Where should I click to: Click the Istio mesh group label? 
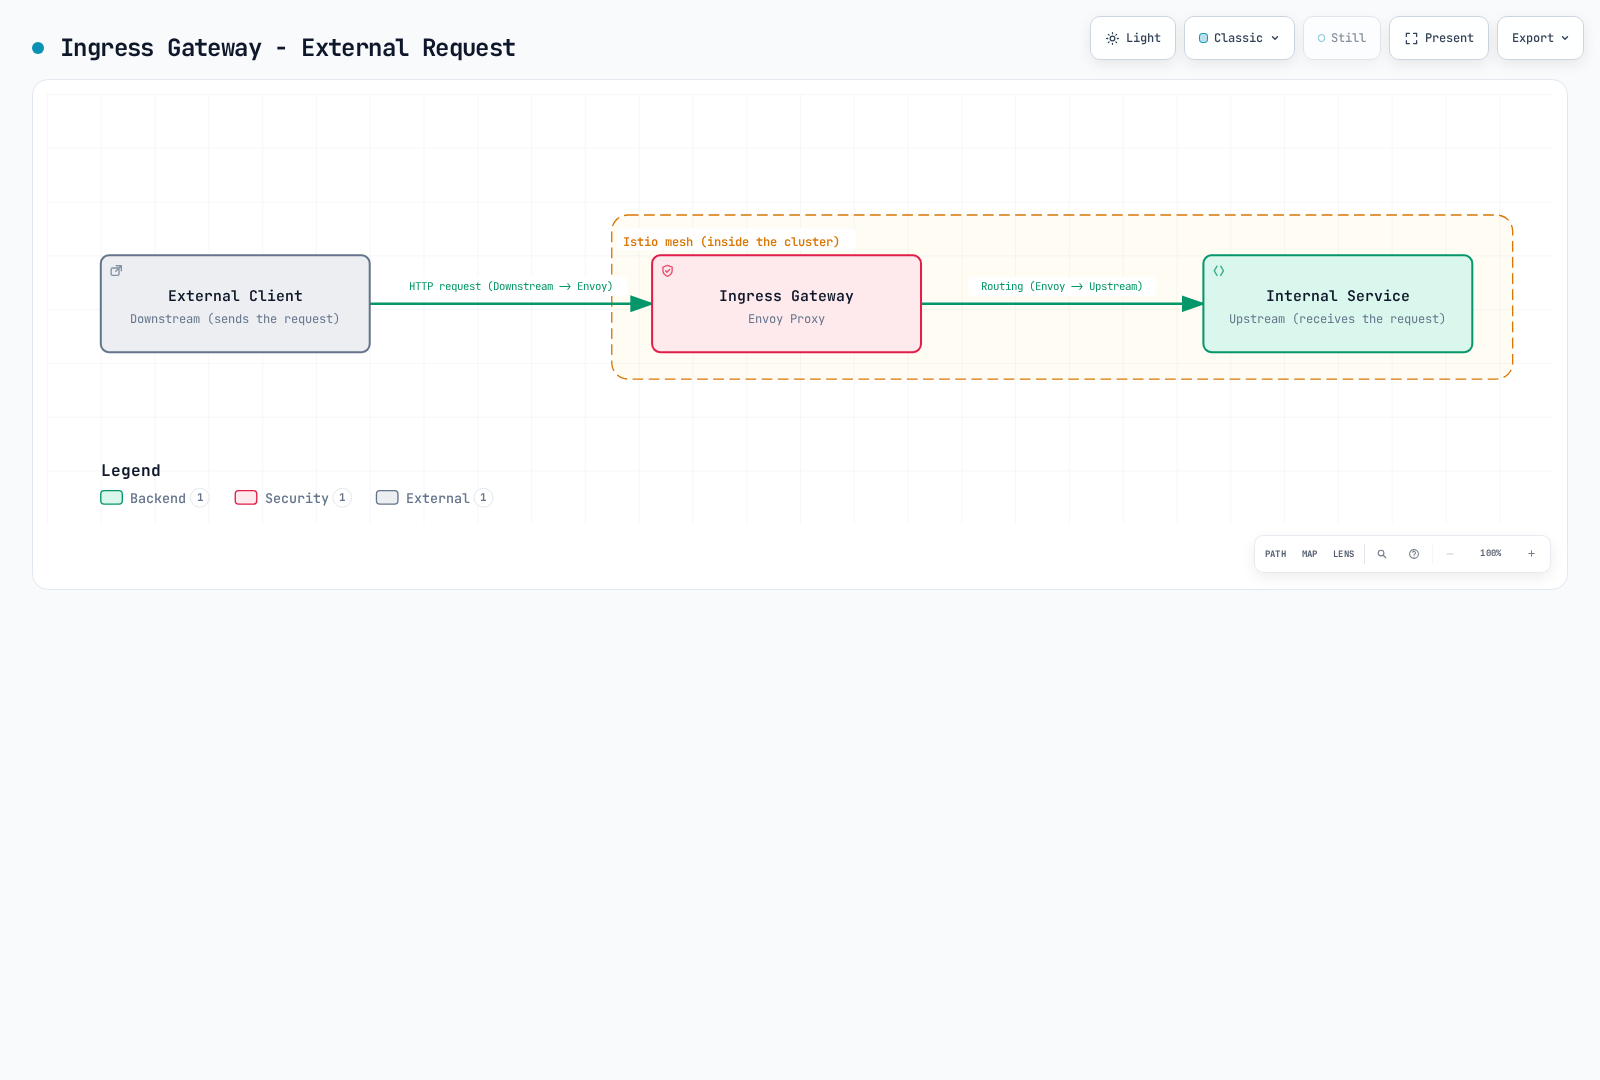click(x=731, y=242)
